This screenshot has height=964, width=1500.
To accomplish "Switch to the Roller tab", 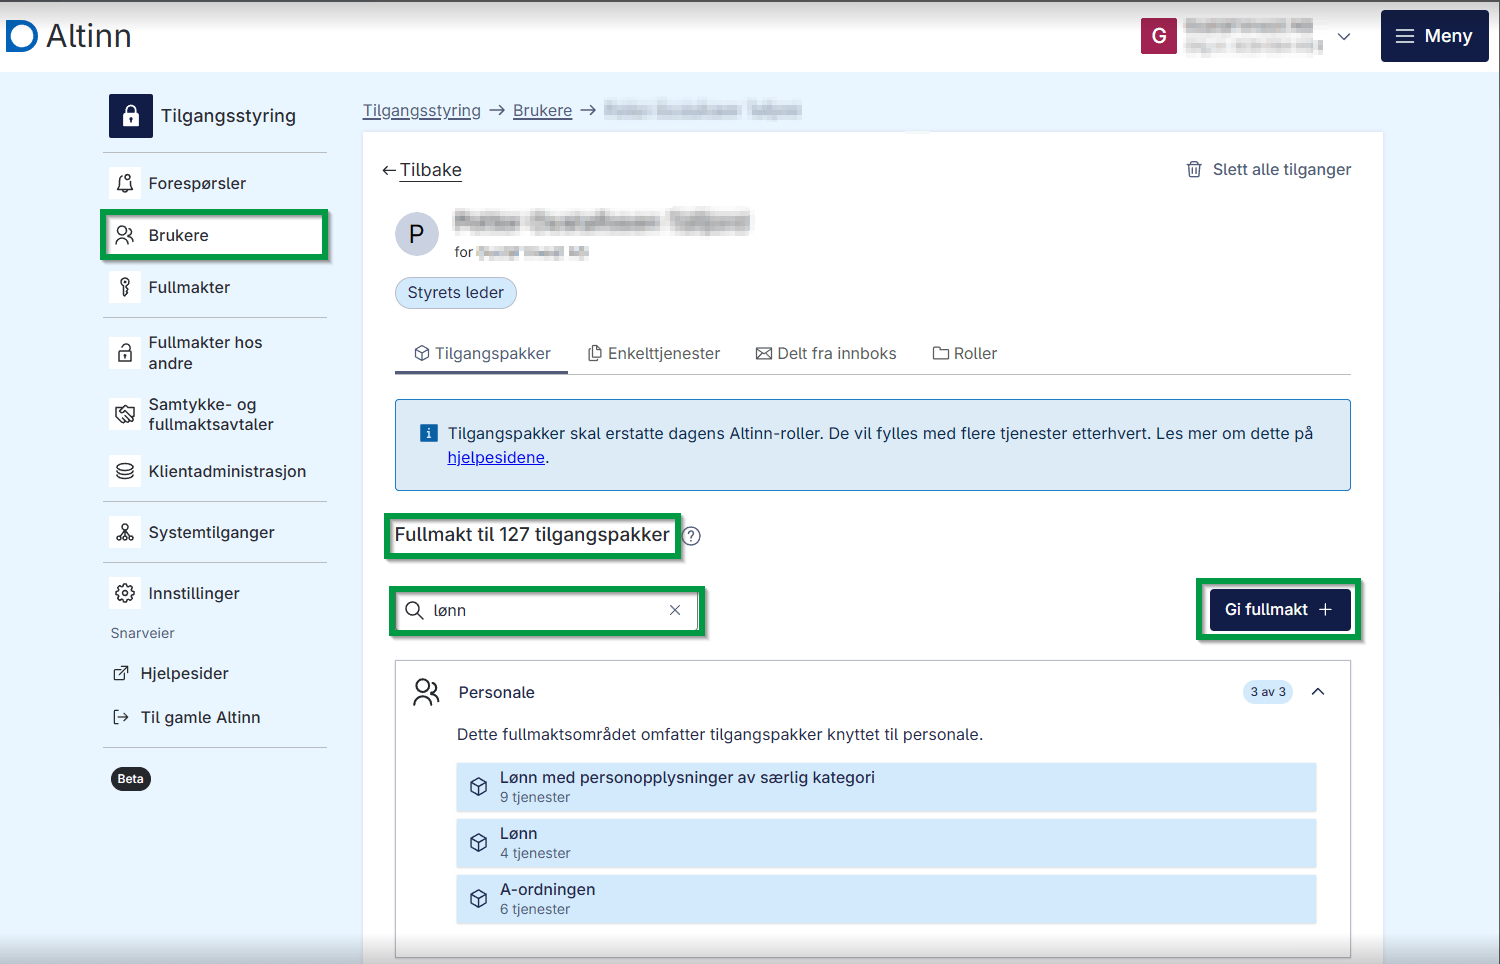I will tap(965, 353).
